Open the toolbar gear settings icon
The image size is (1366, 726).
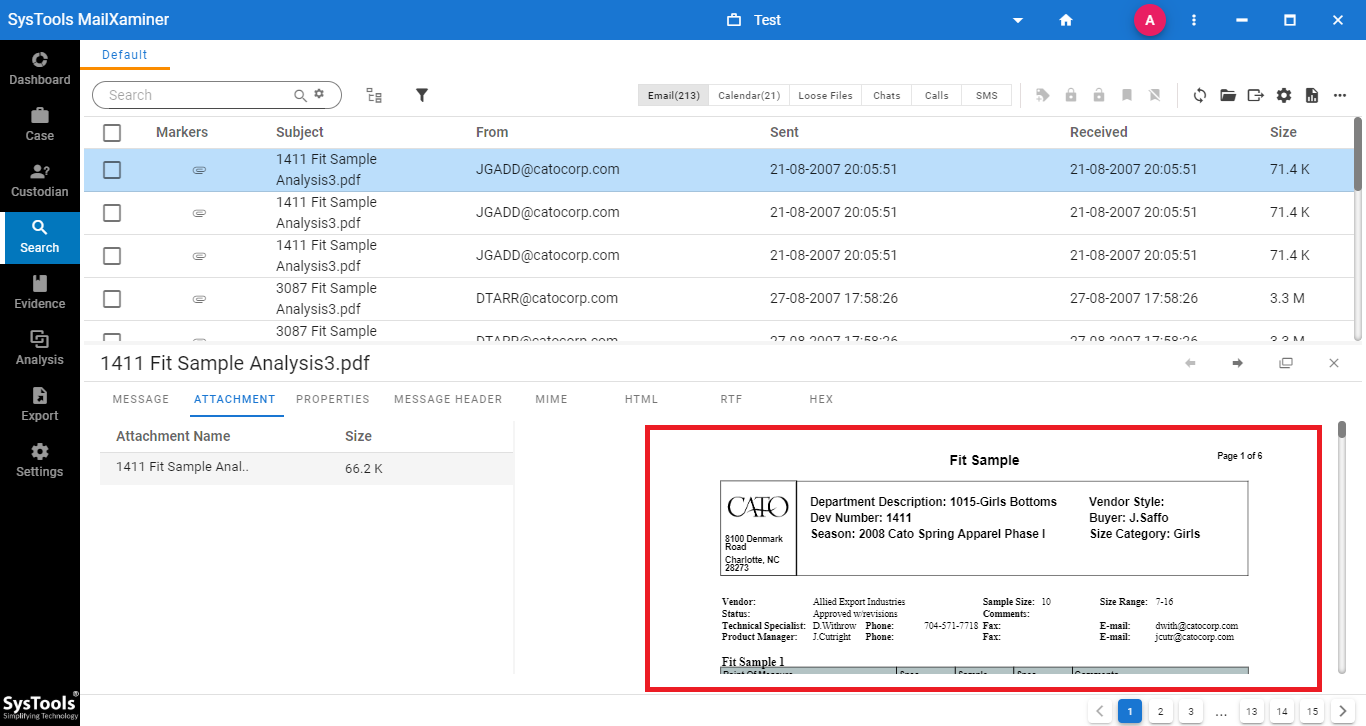1284,95
